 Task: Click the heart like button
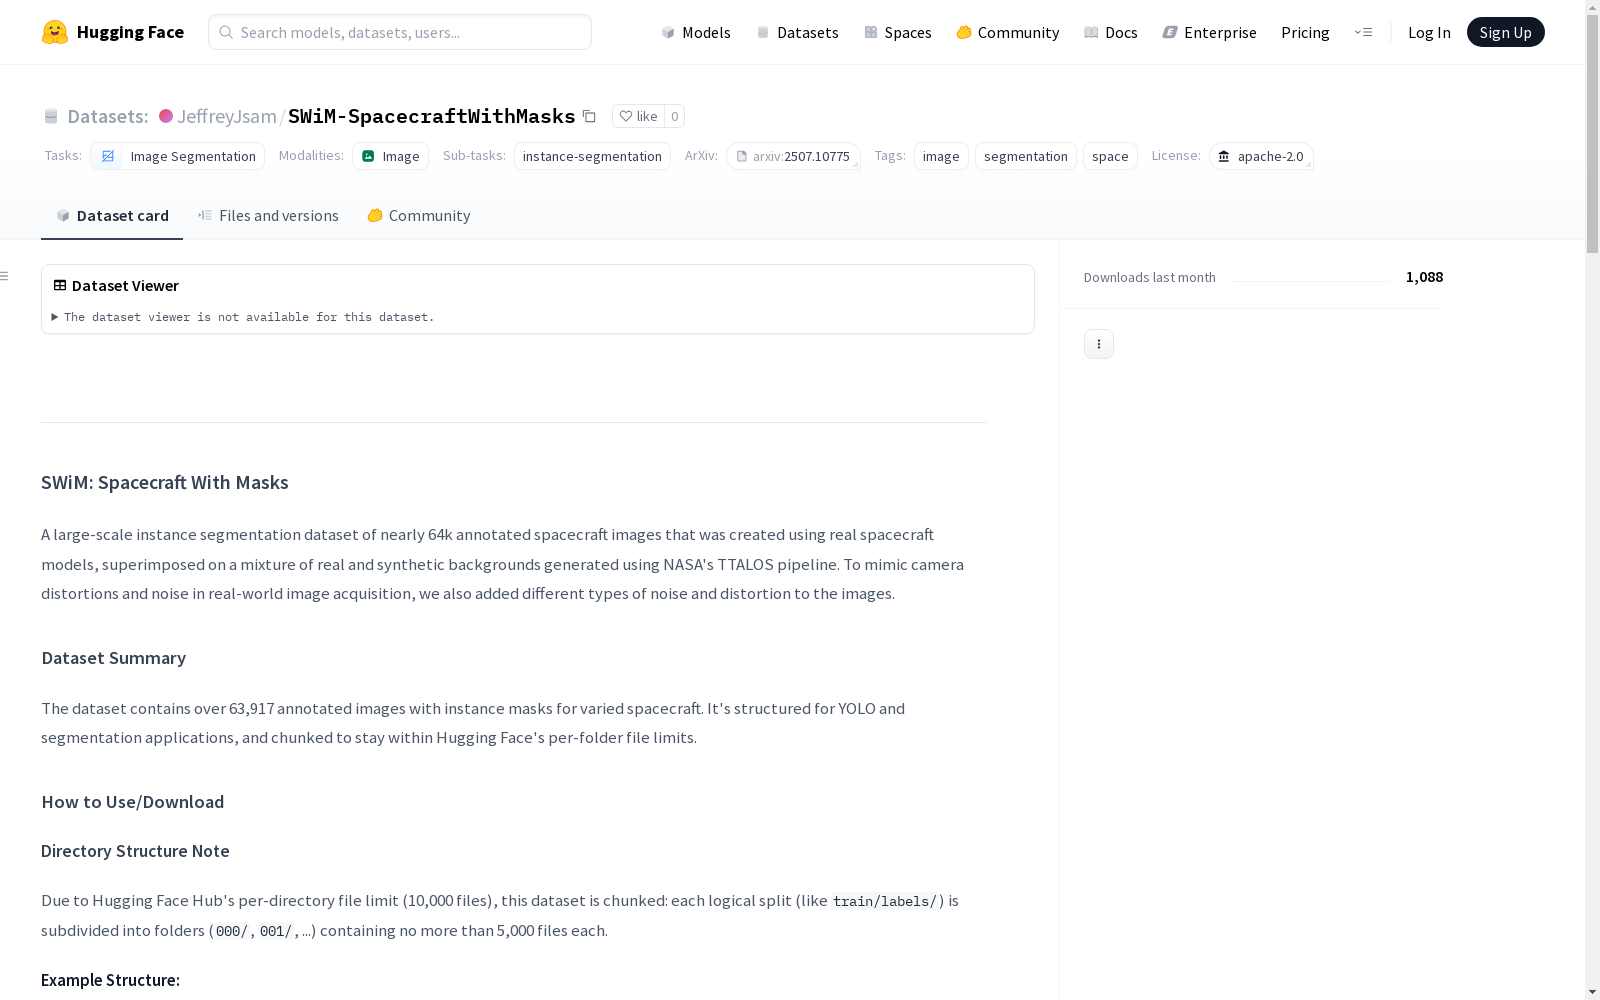click(x=638, y=116)
